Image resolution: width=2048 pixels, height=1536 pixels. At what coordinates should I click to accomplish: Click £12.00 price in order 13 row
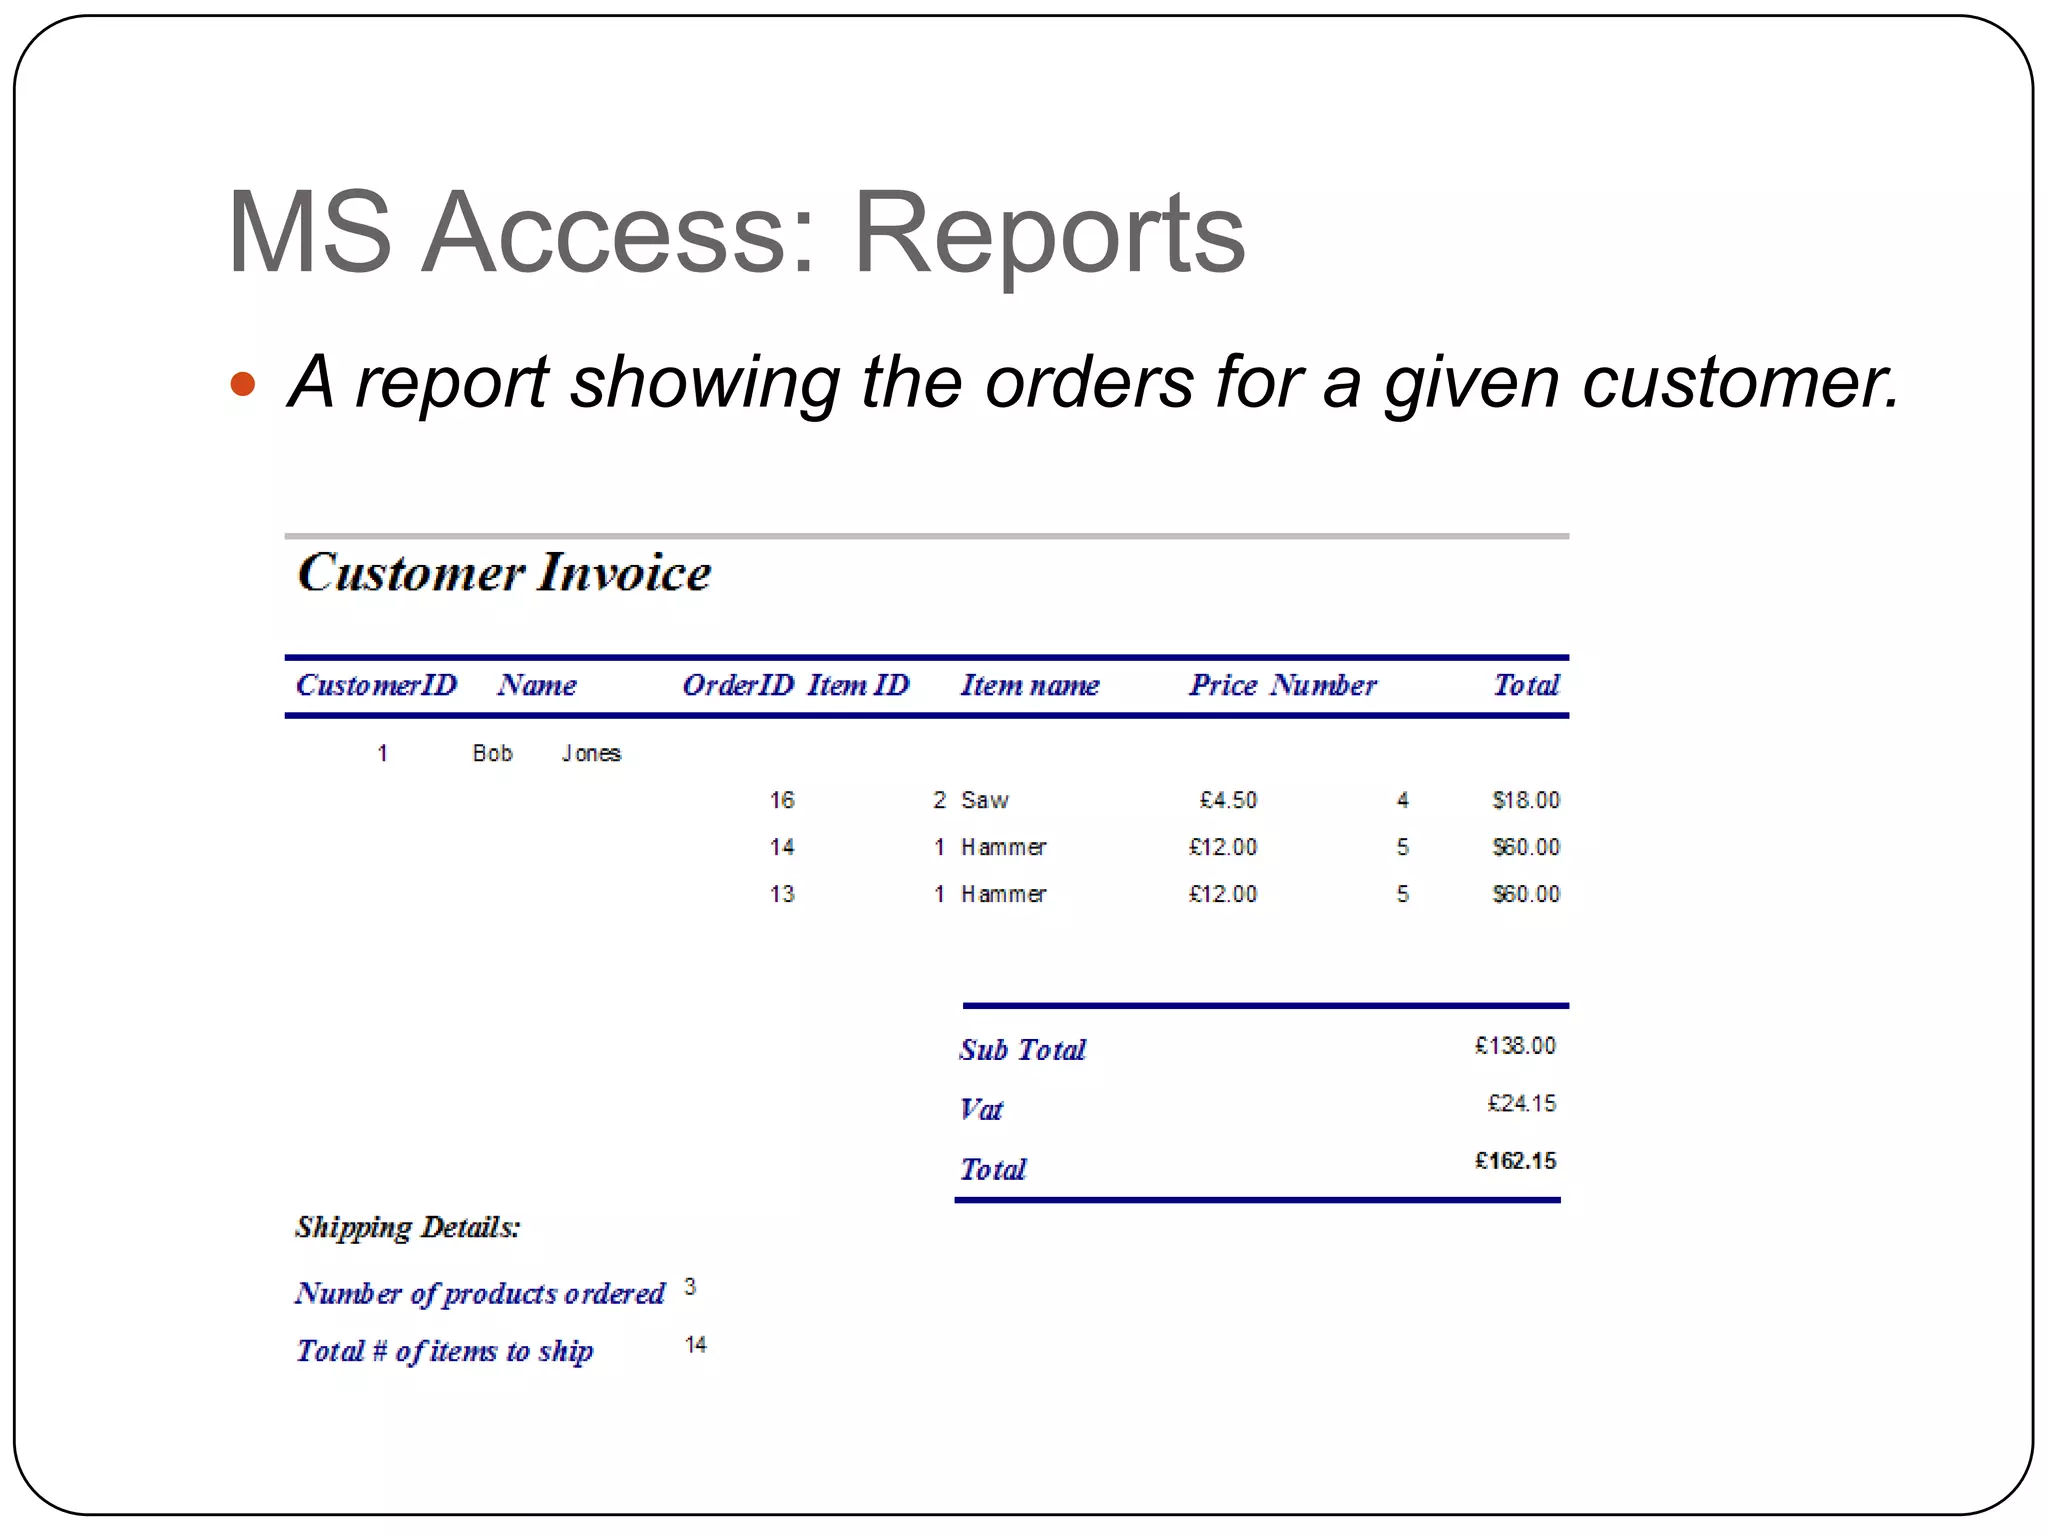point(1222,894)
